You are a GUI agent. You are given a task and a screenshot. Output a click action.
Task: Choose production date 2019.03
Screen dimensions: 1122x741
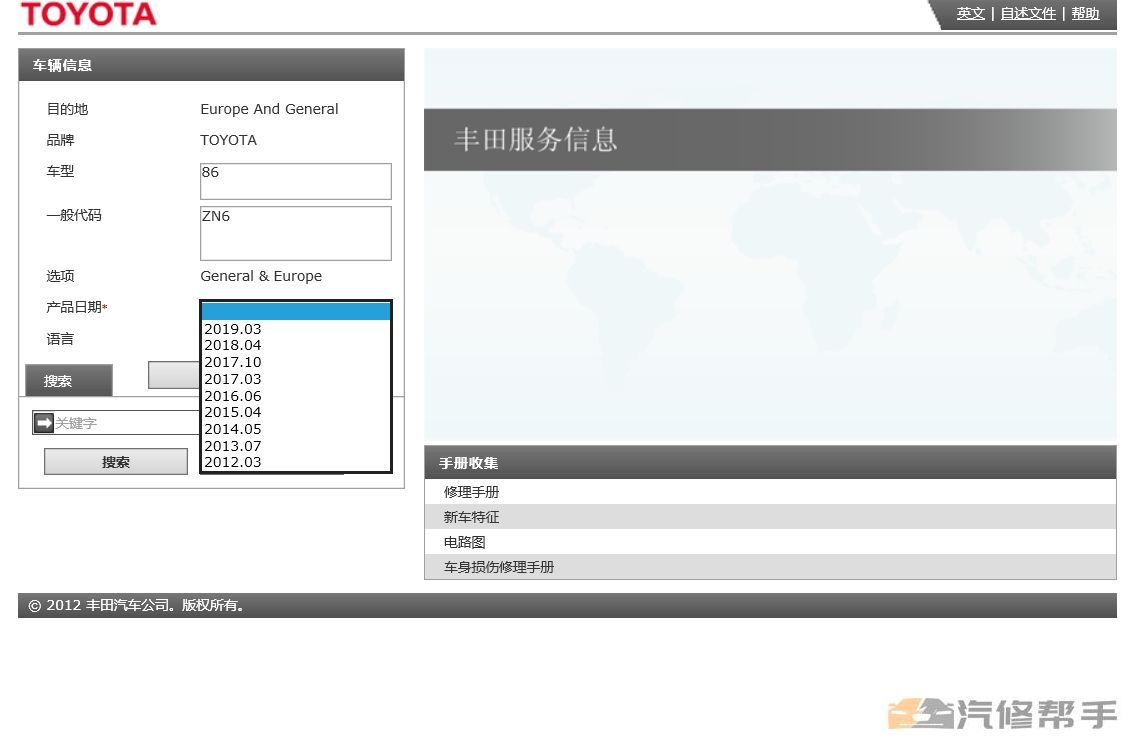[x=296, y=329]
